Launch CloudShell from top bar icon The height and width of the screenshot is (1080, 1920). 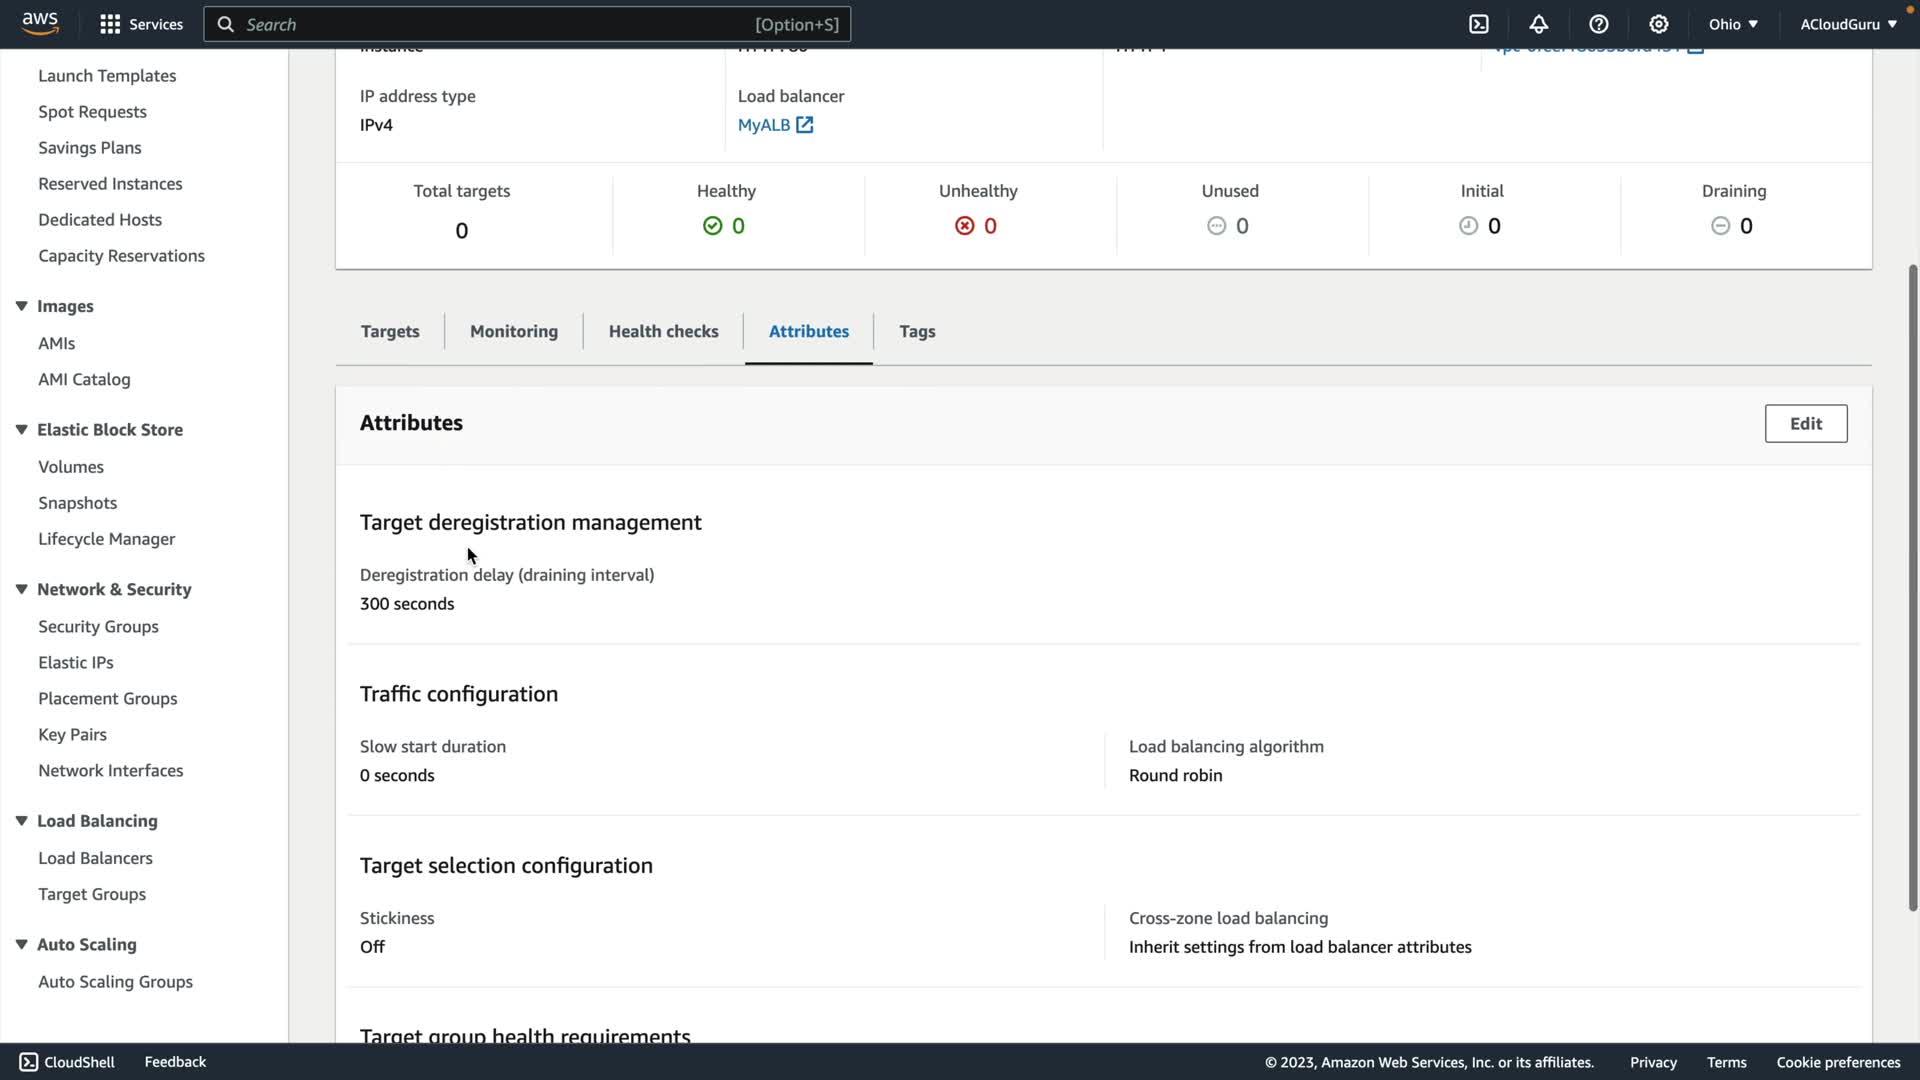pyautogui.click(x=1478, y=24)
